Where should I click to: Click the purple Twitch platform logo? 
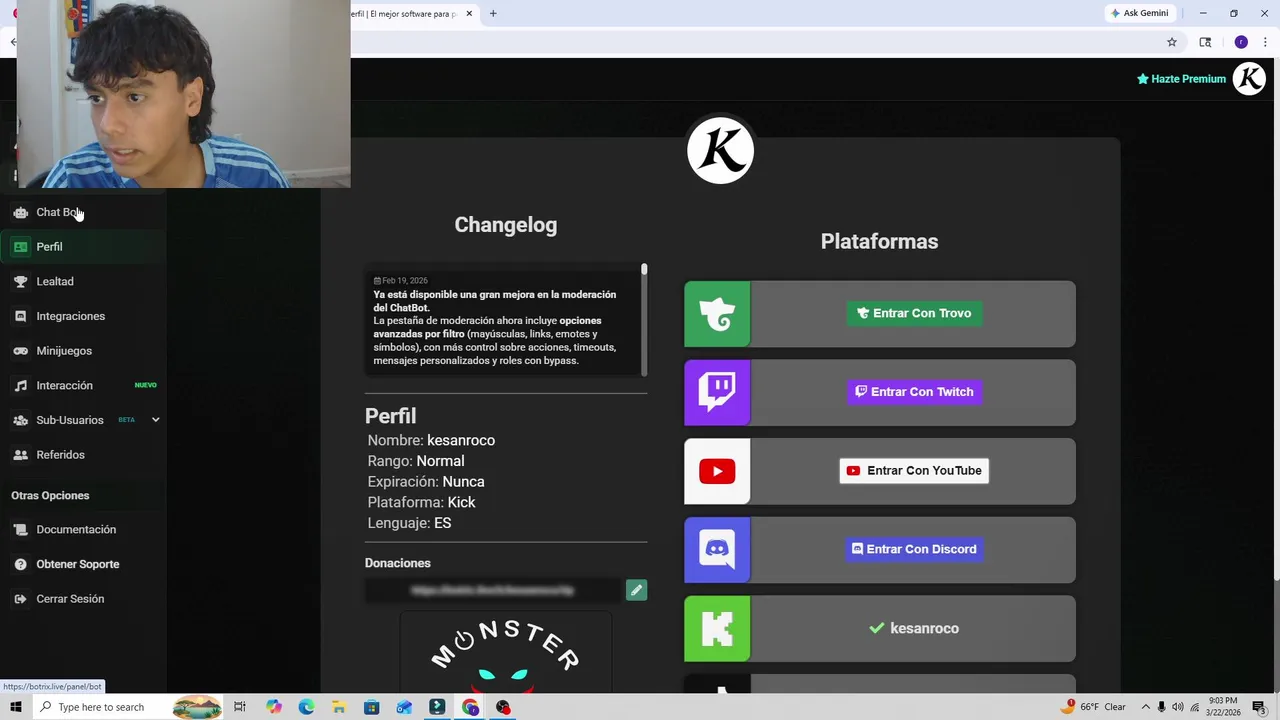tap(717, 392)
